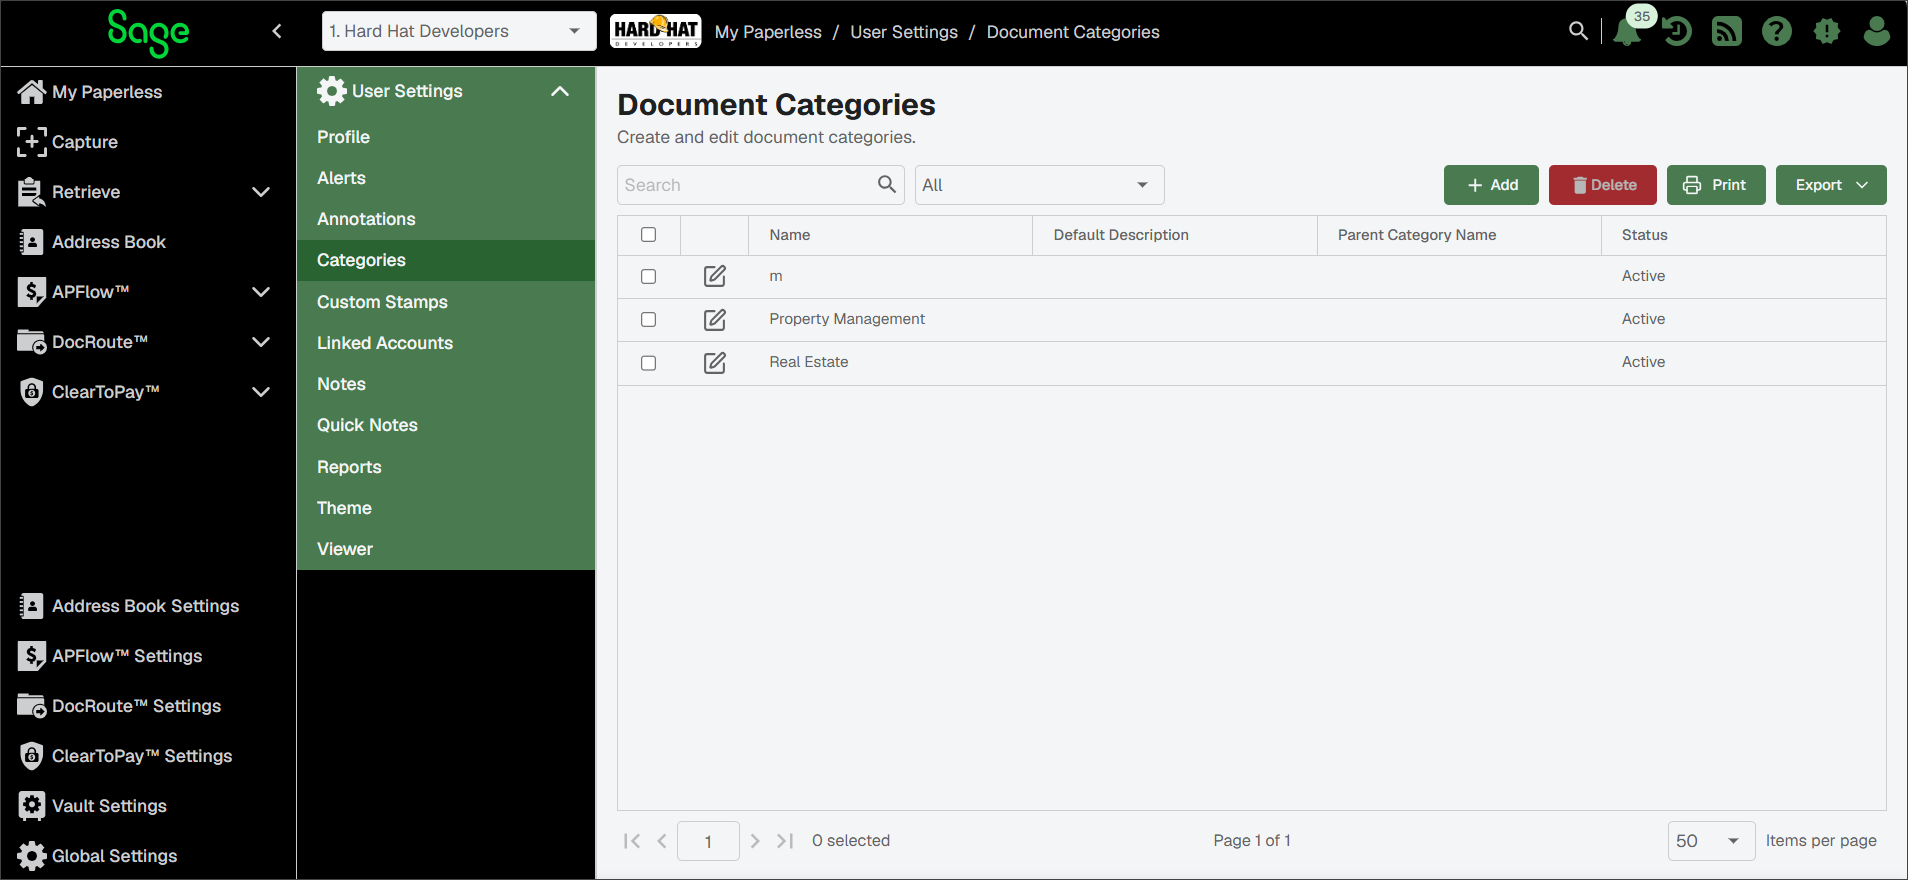
Task: Open Viewer settings
Action: pyautogui.click(x=446, y=549)
